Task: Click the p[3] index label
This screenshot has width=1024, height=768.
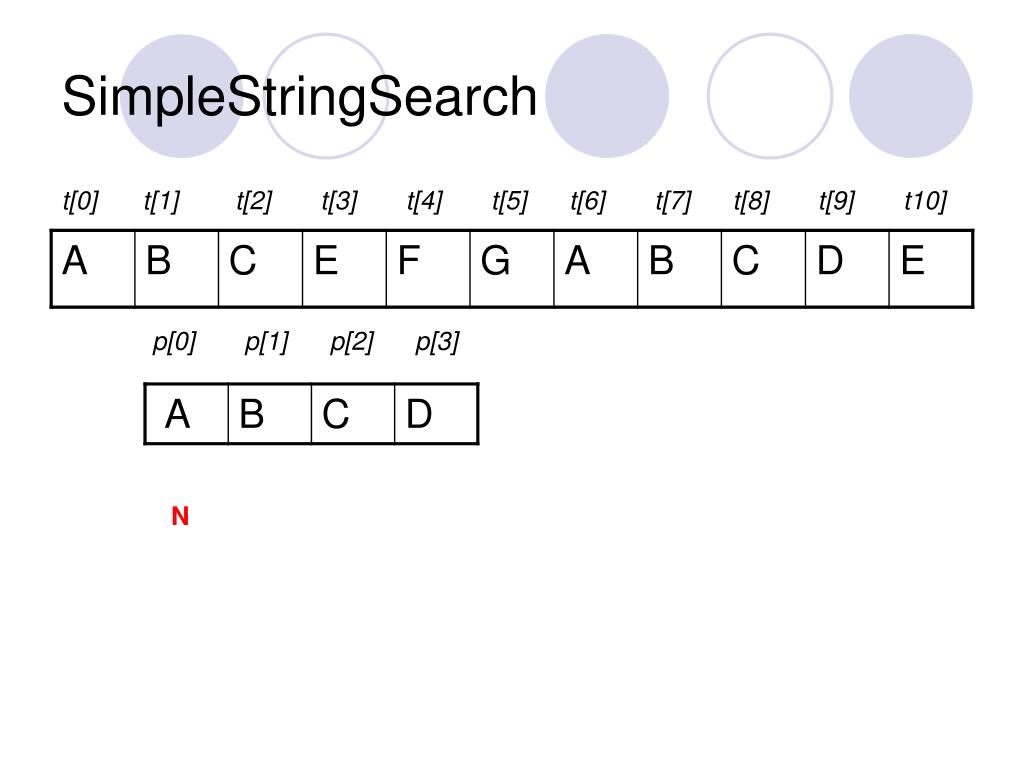Action: (438, 342)
